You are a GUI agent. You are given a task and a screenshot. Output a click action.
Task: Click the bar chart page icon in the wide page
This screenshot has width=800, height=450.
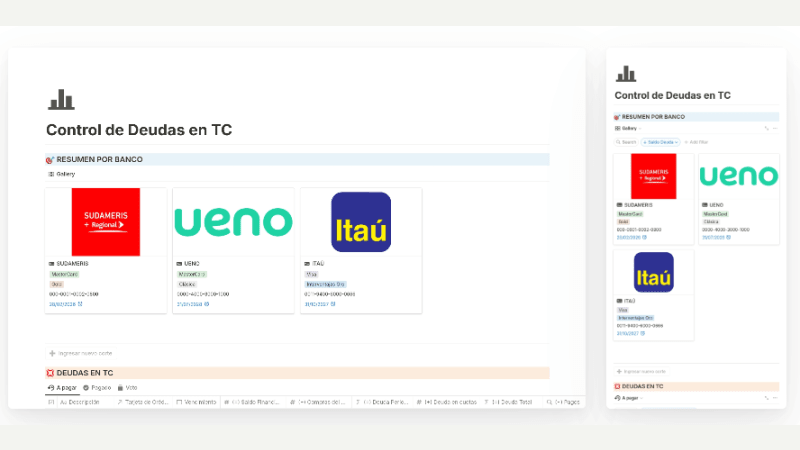(61, 100)
